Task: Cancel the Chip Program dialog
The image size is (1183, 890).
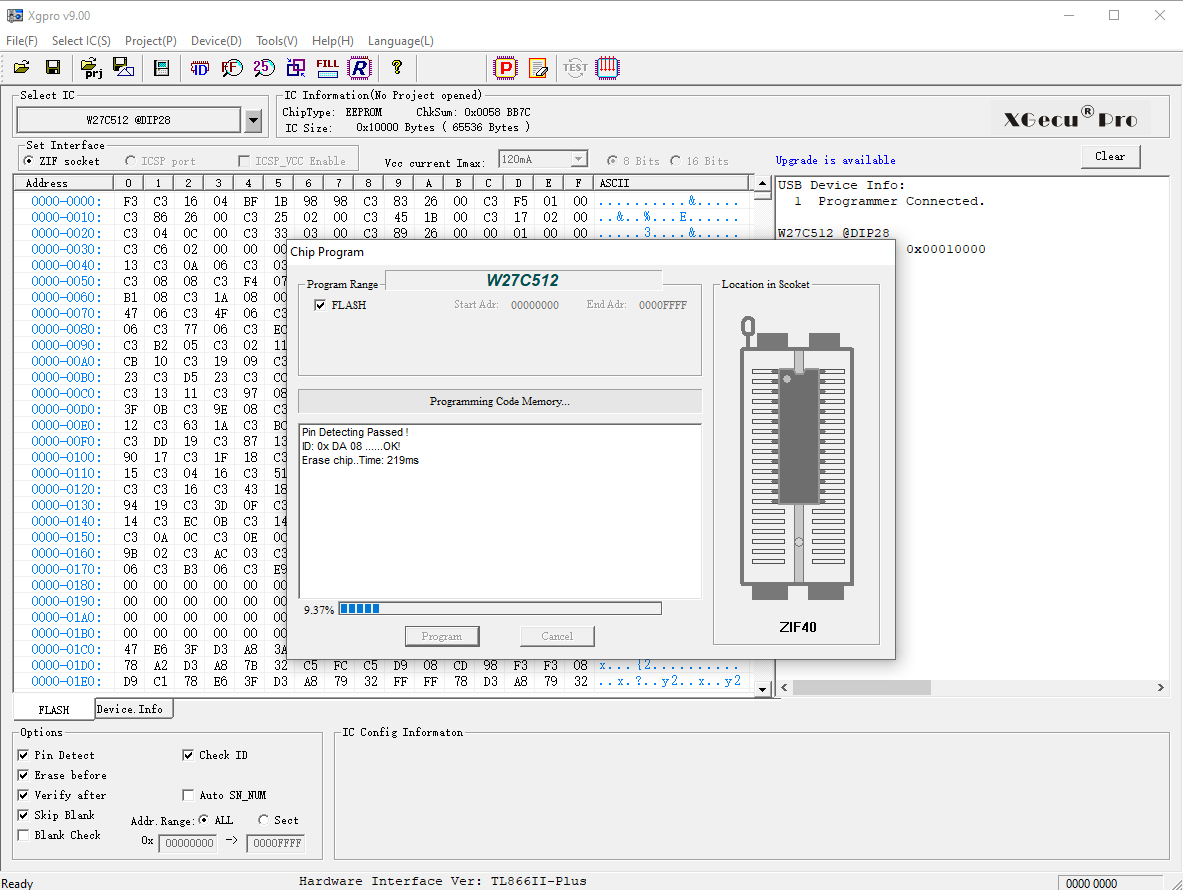Action: pyautogui.click(x=557, y=636)
